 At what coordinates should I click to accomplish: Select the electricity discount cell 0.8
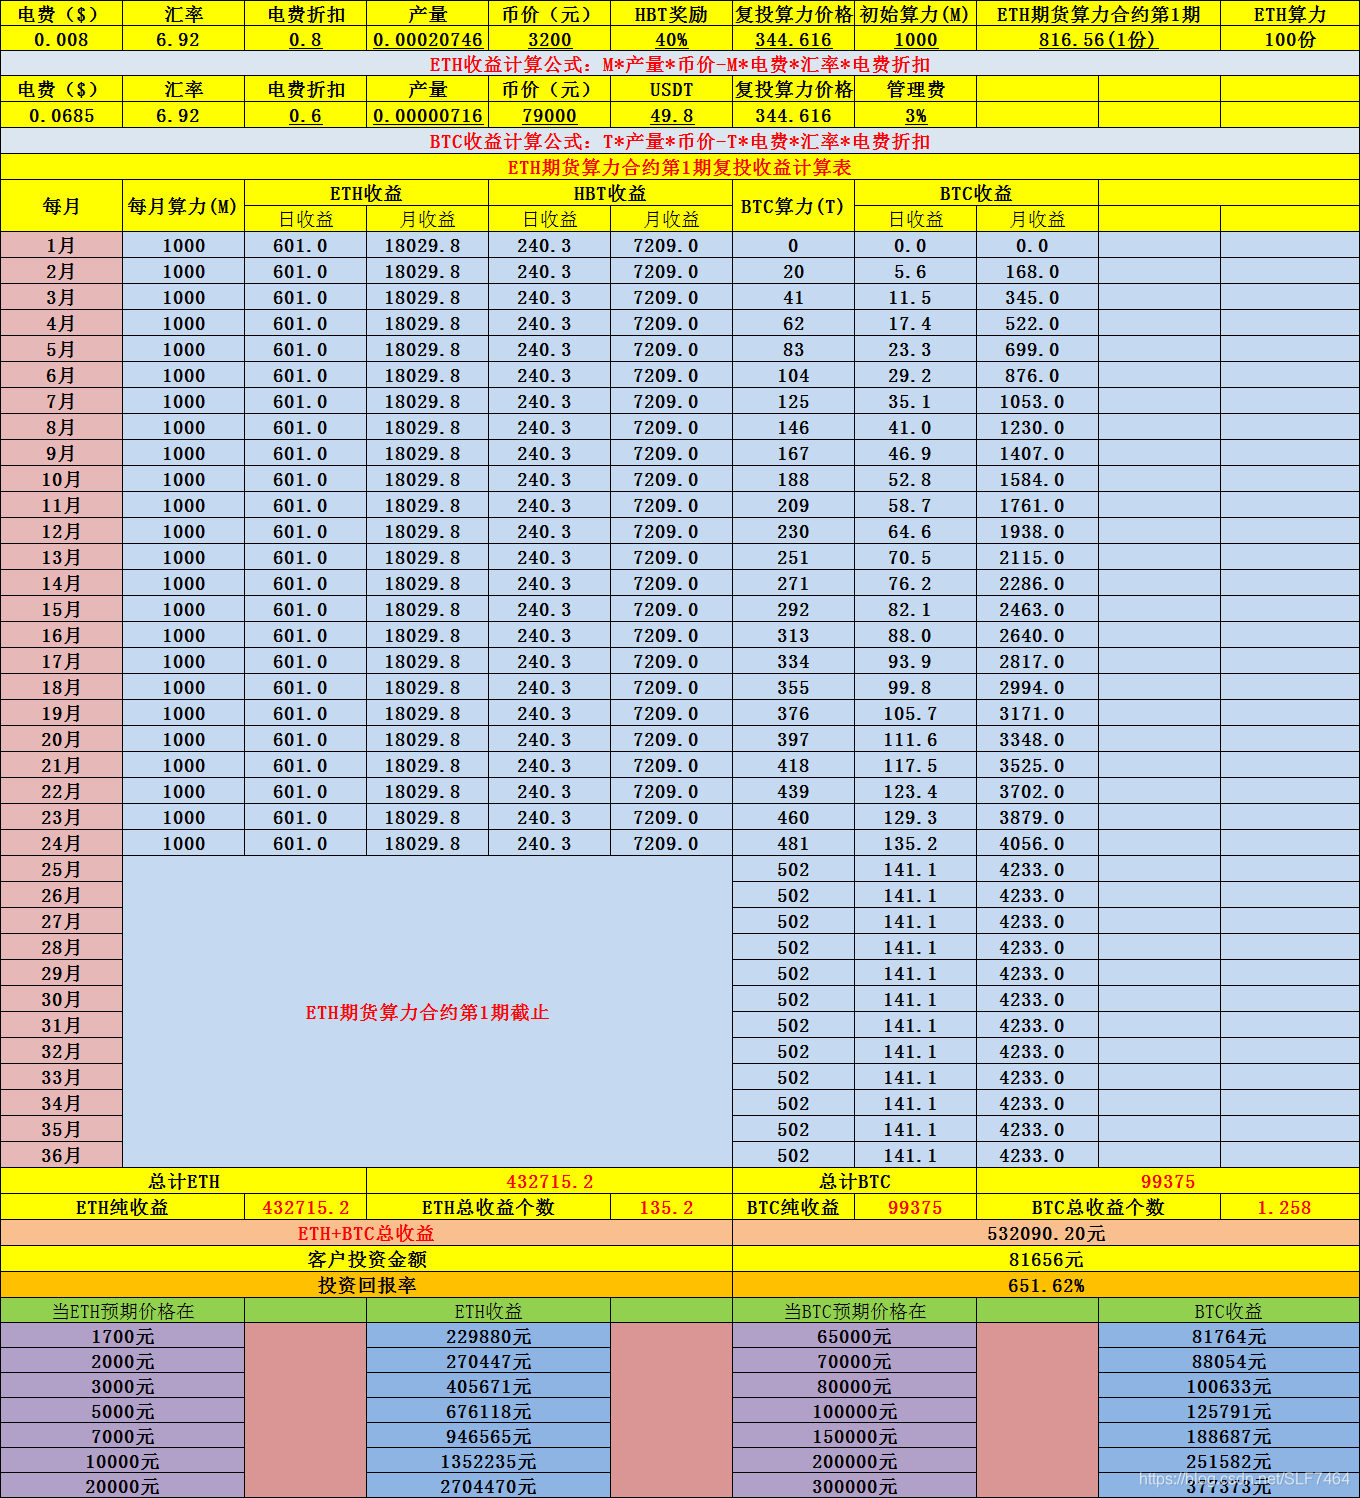pyautogui.click(x=305, y=40)
